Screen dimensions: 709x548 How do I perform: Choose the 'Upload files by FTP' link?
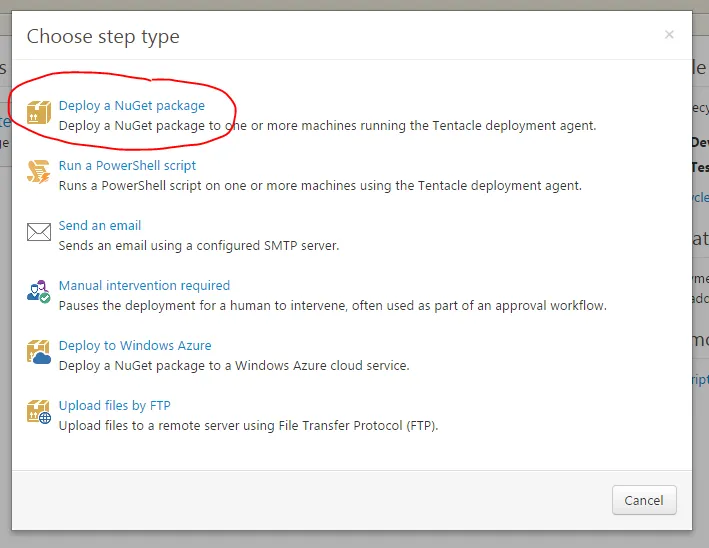coord(114,405)
